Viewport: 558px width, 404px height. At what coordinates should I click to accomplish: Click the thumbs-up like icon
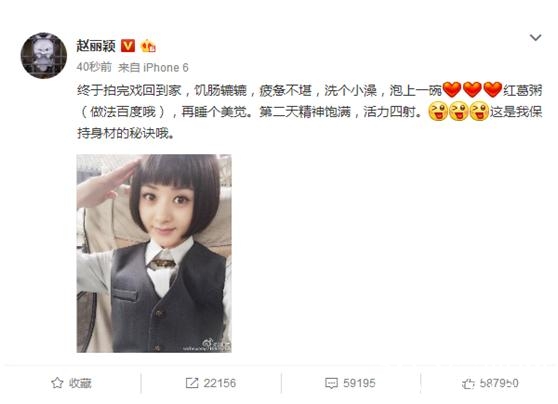click(x=468, y=383)
